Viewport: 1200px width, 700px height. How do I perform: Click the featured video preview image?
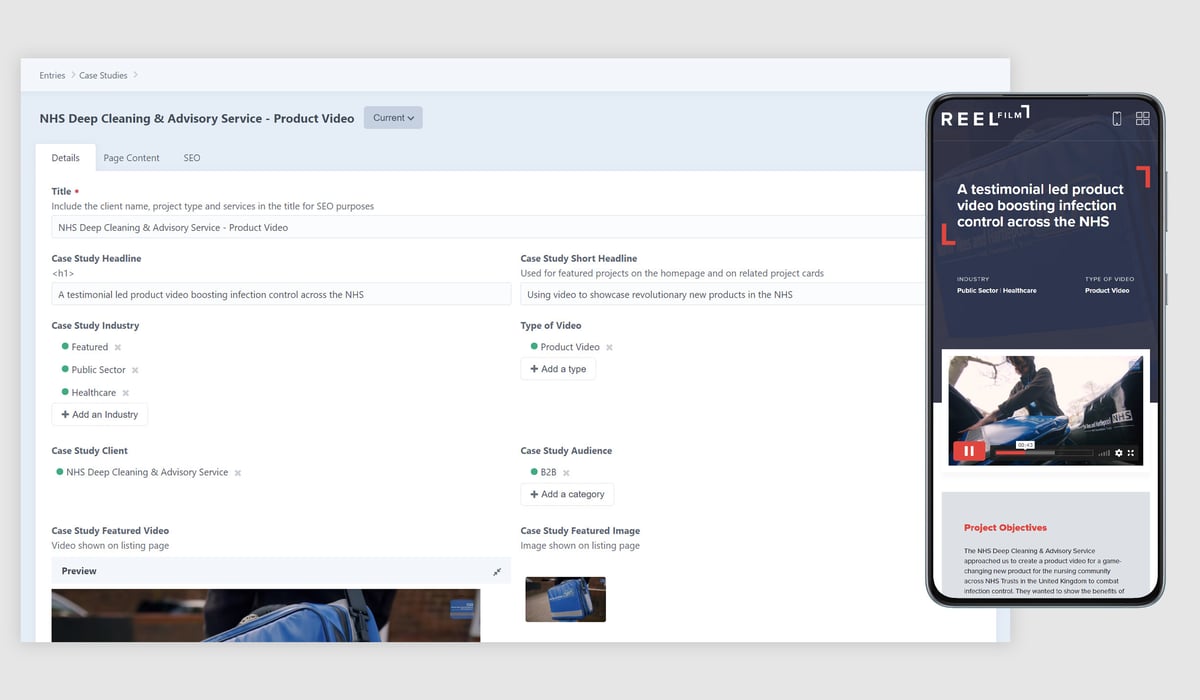pos(266,615)
